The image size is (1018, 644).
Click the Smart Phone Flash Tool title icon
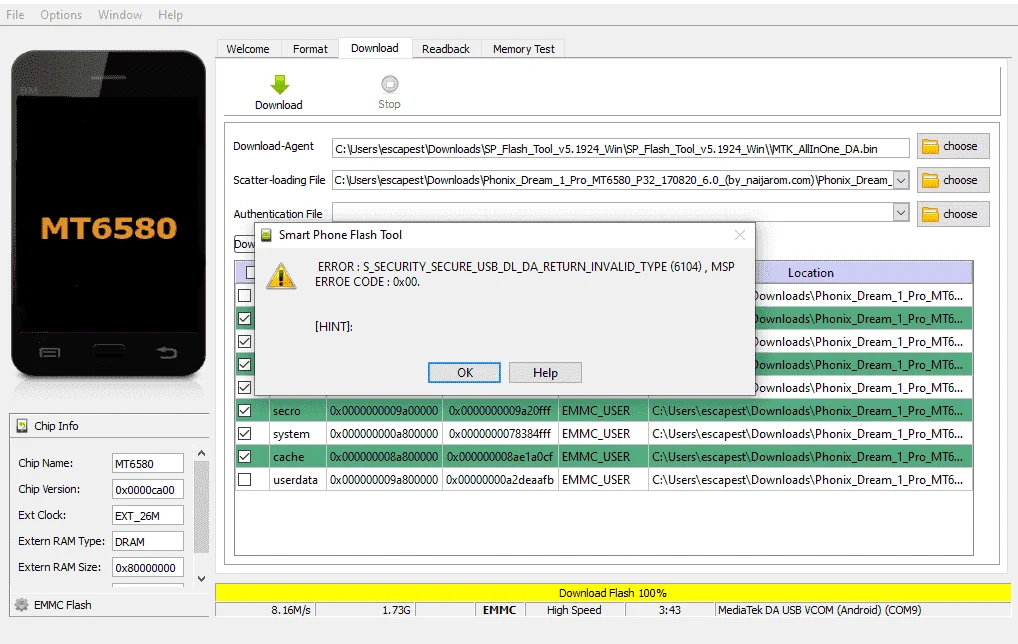[x=266, y=235]
